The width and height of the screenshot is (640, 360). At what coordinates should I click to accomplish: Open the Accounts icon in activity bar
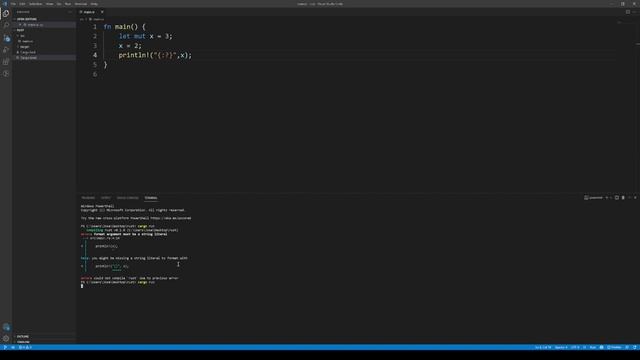tap(6, 327)
